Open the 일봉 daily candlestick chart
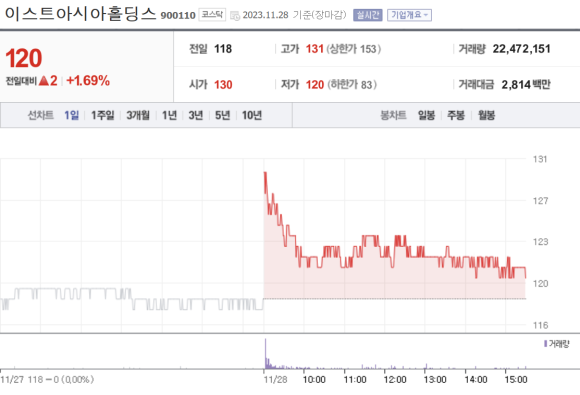Viewport: 580px width, 395px height. 426,115
